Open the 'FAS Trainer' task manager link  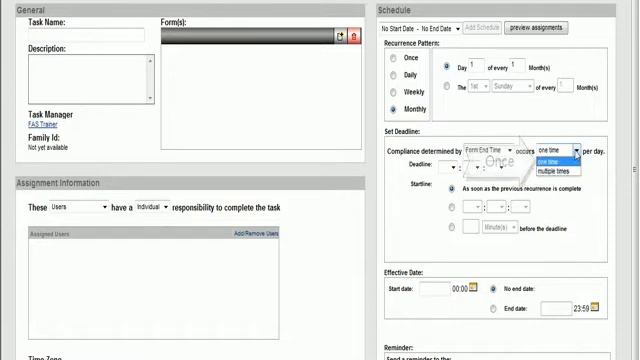(x=43, y=124)
